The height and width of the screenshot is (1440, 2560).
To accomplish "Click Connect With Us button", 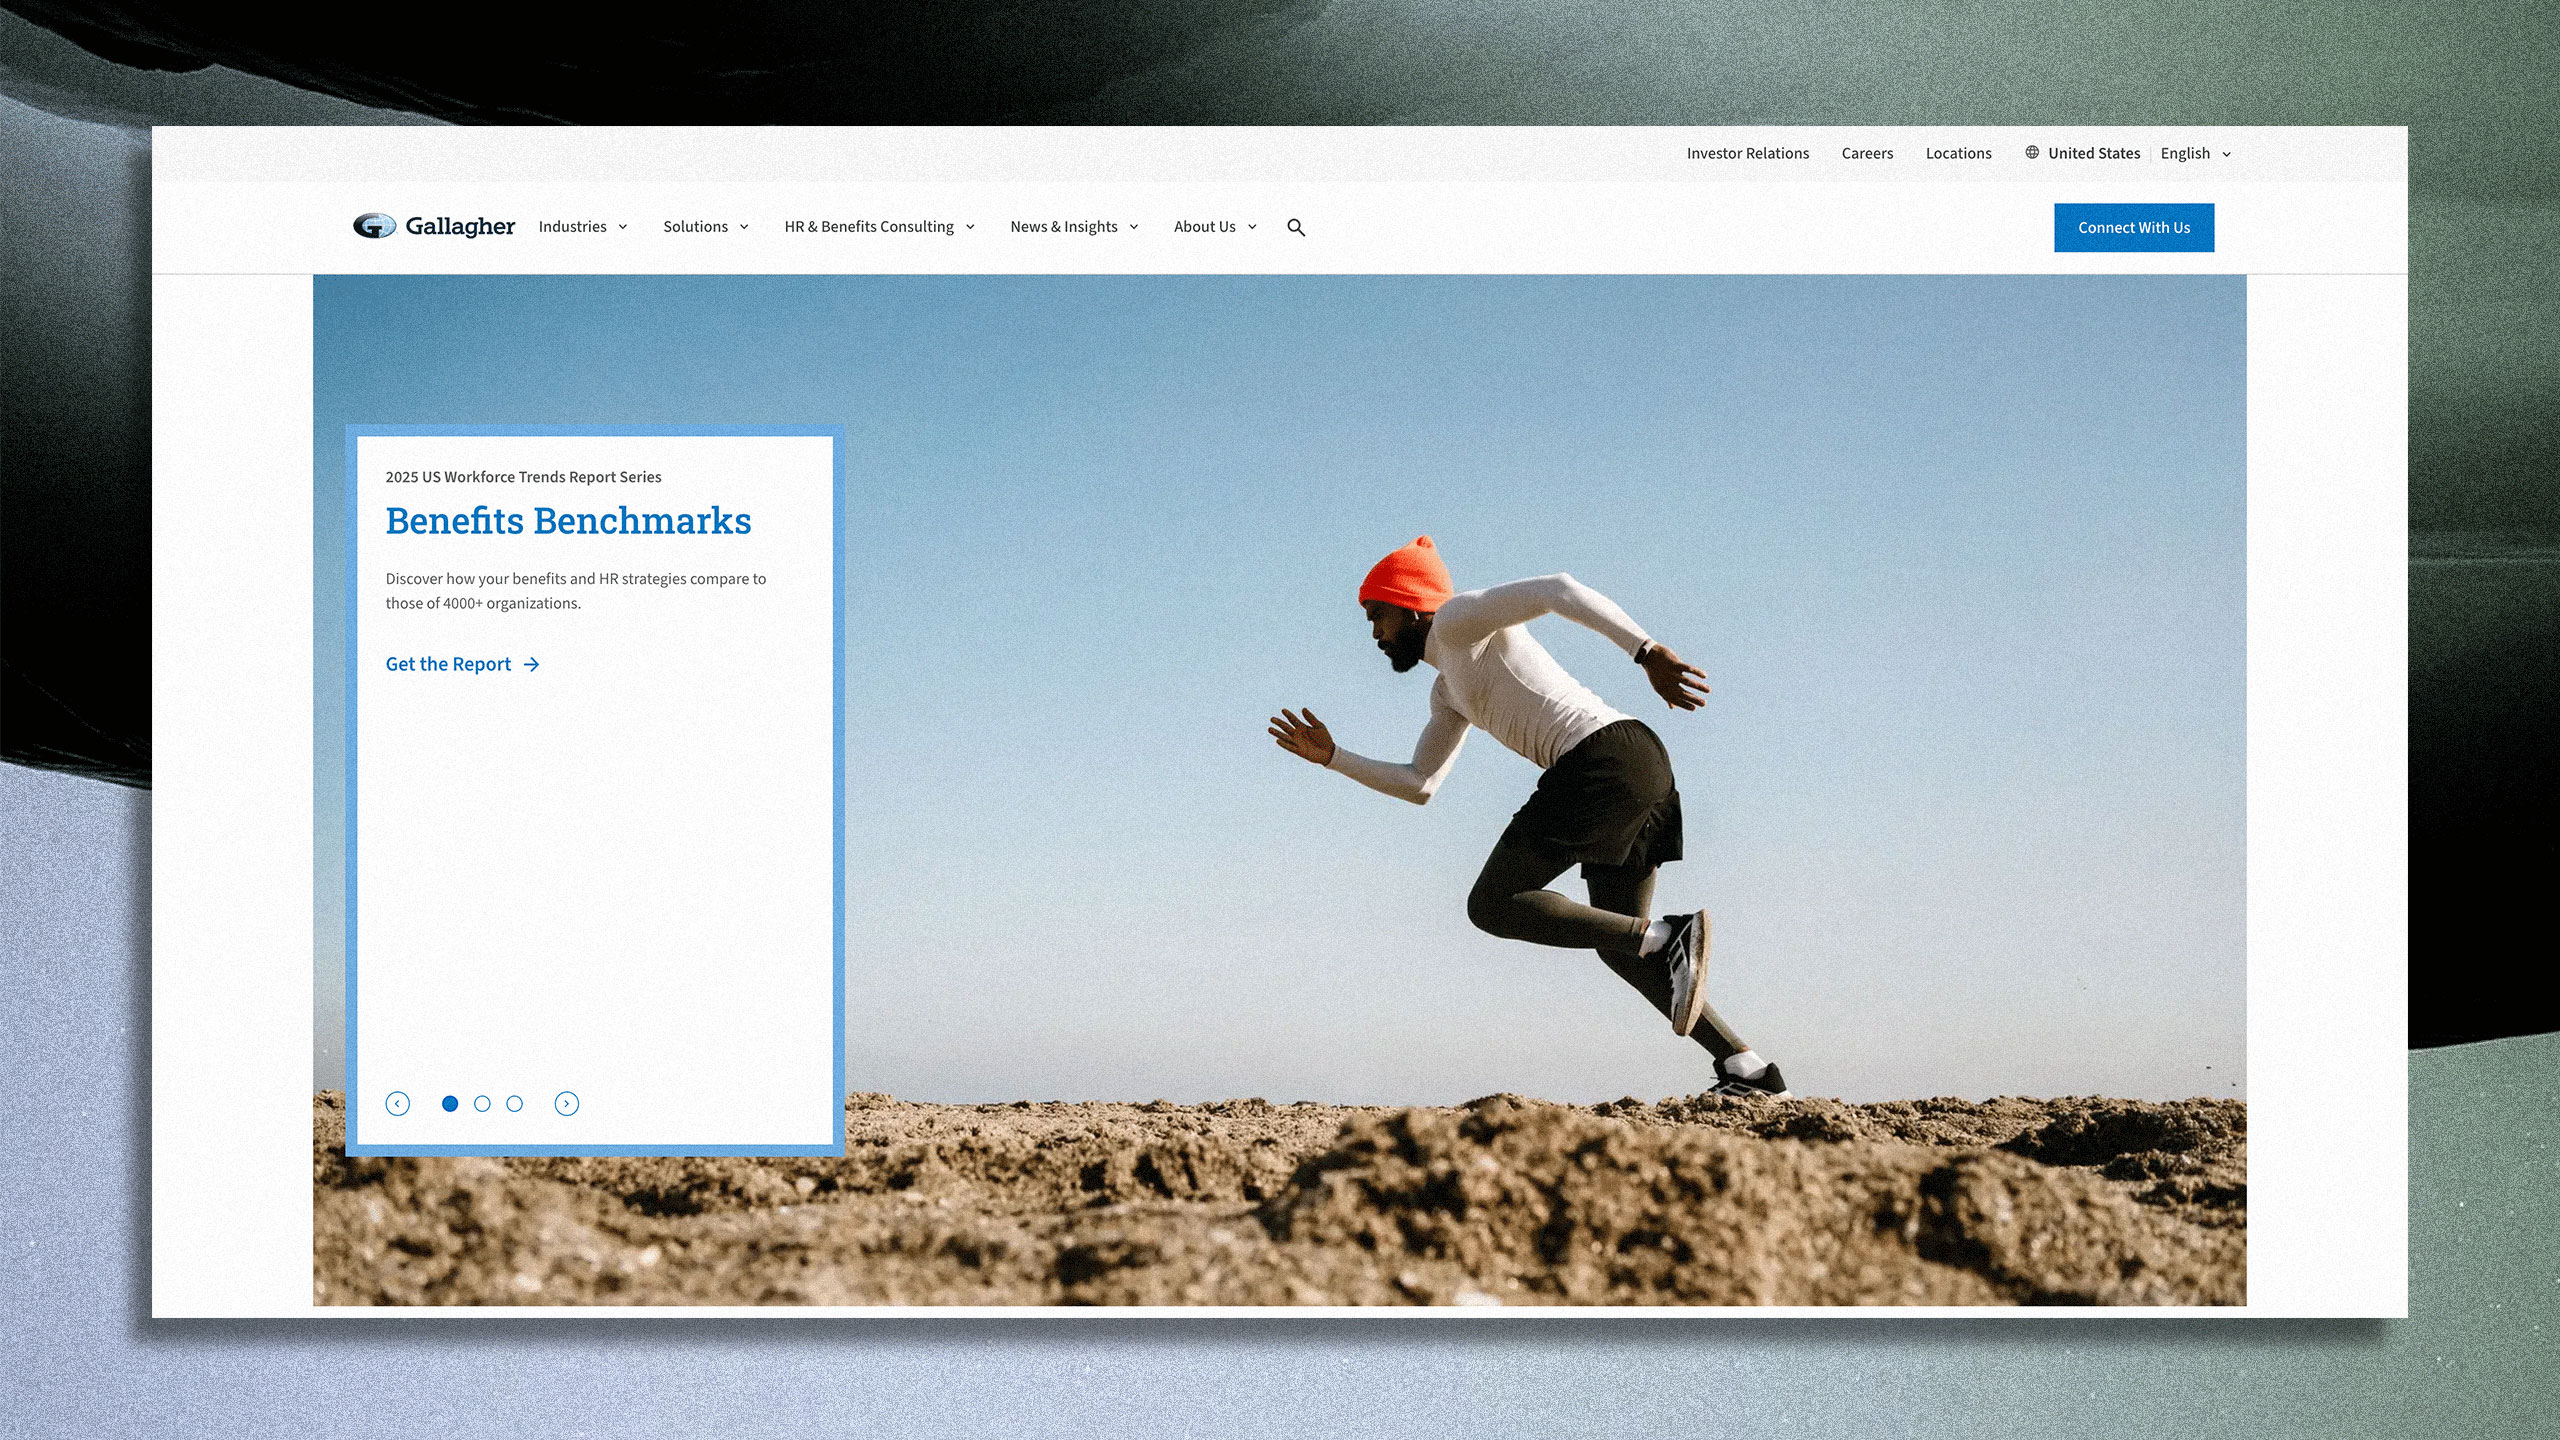I will click(2134, 228).
